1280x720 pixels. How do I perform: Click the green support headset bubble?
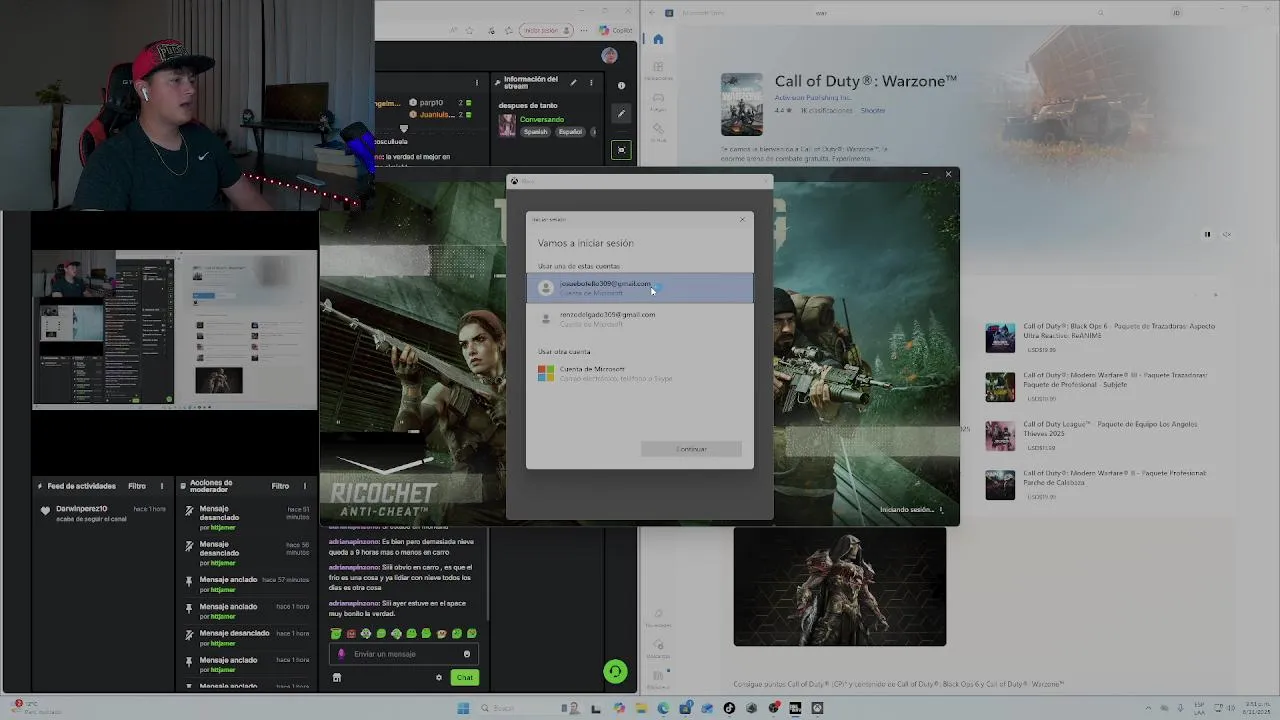point(615,672)
